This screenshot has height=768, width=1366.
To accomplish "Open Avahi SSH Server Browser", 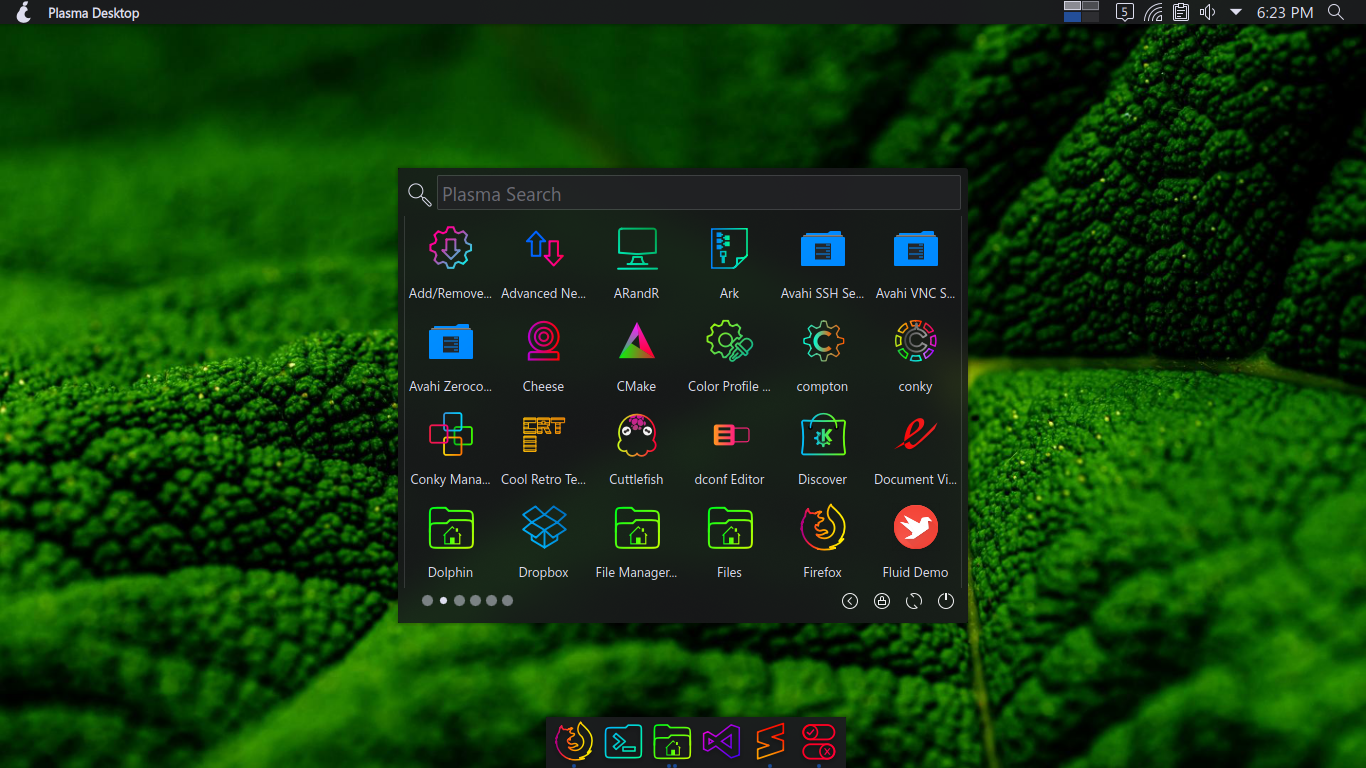I will [823, 248].
